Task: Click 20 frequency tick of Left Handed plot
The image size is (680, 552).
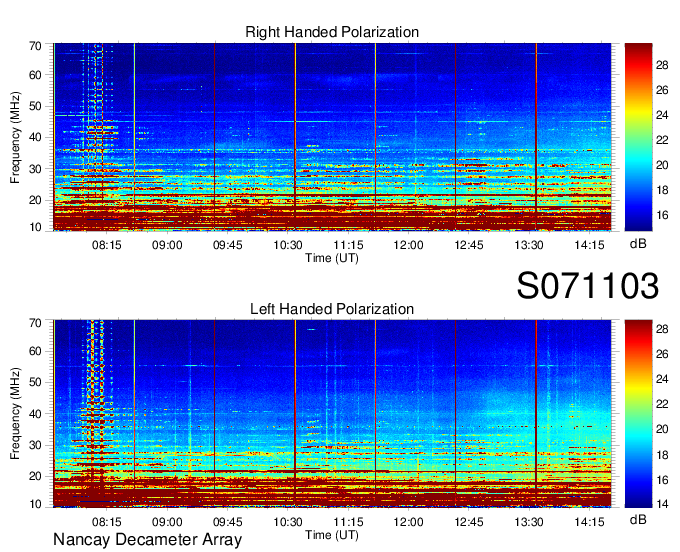Action: coord(35,476)
